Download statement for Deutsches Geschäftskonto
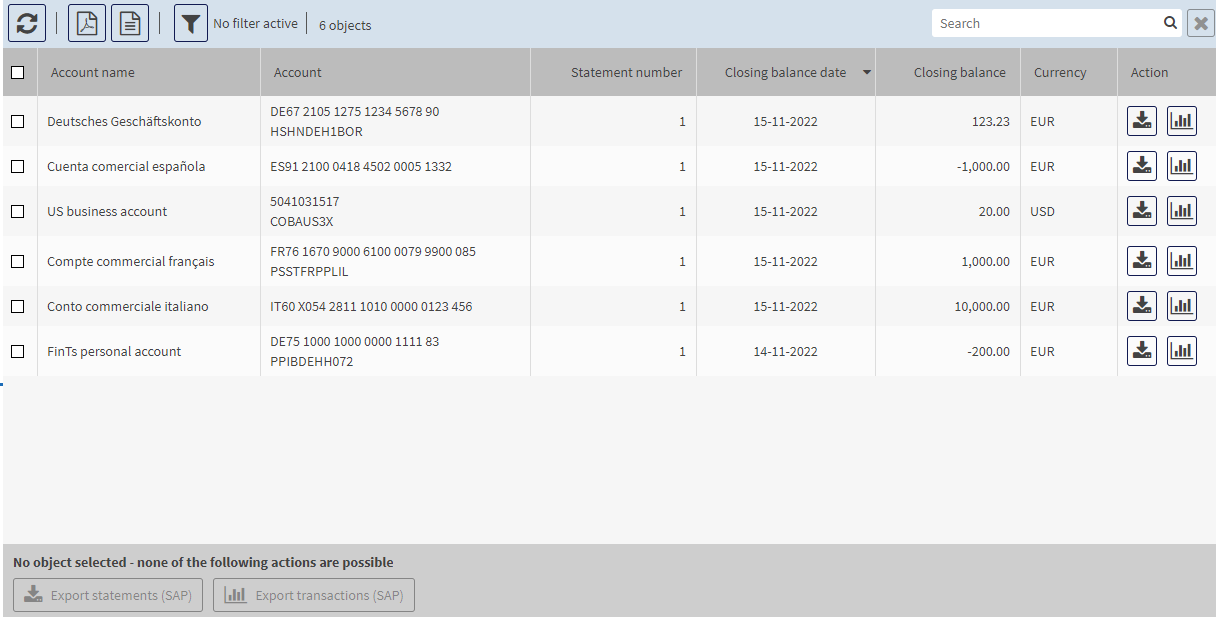Screen dimensions: 1216x617 pyautogui.click(x=1142, y=121)
